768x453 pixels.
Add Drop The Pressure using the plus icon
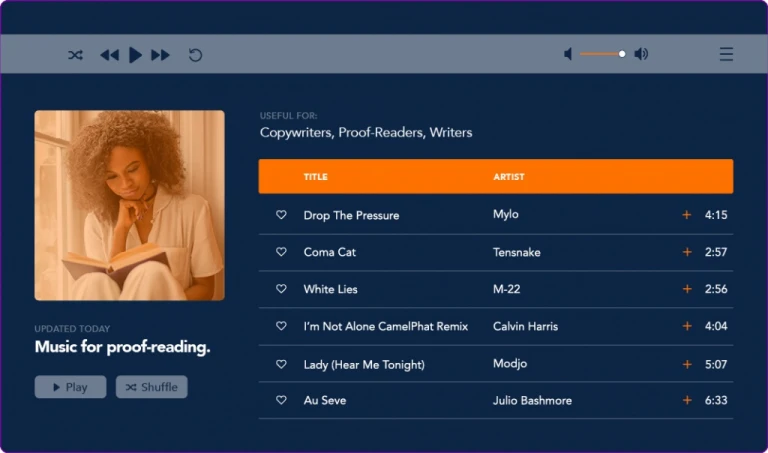[687, 215]
